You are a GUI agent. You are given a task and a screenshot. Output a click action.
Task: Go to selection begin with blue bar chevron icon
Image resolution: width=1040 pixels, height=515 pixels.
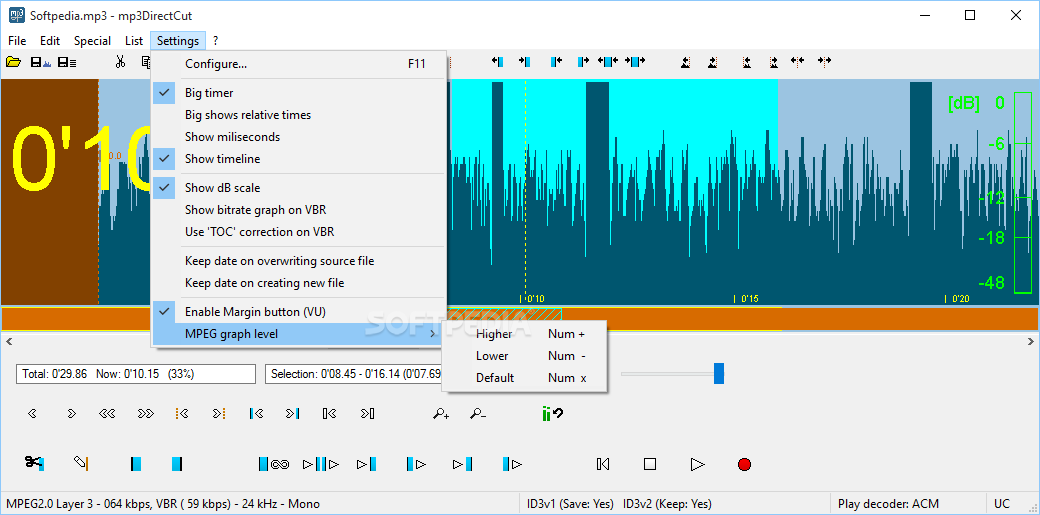point(257,413)
